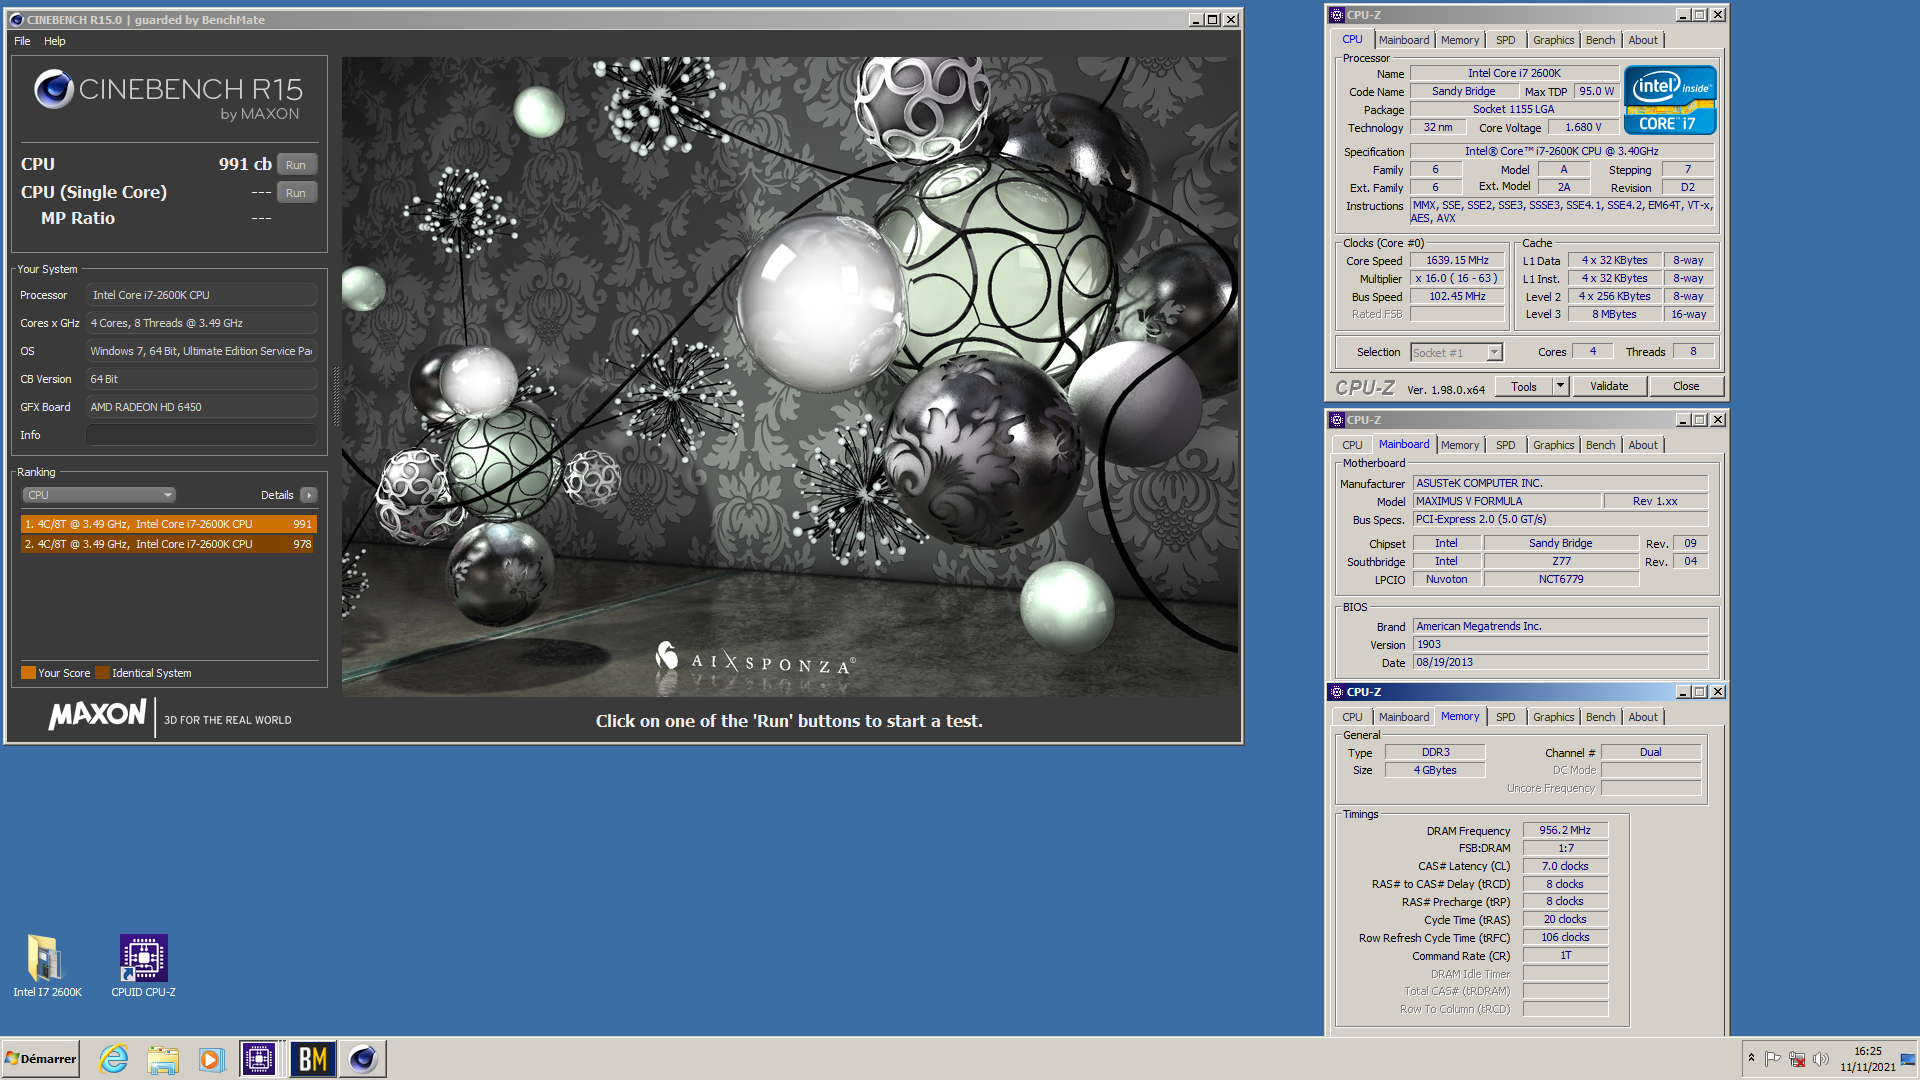The height and width of the screenshot is (1080, 1920).
Task: Click the network status tray icon
Action: (x=1797, y=1059)
